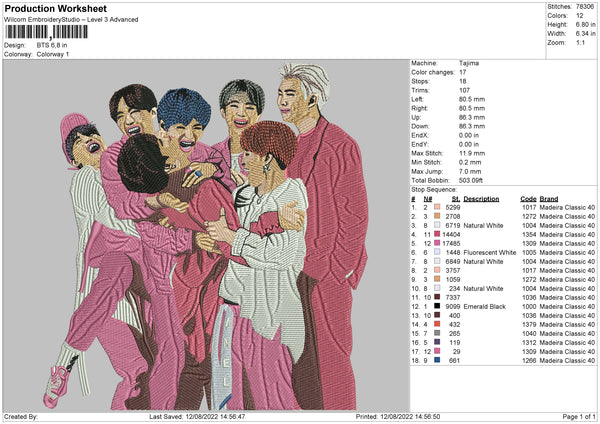The width and height of the screenshot is (600, 424).
Task: Click the thread code '1312'
Action: [x=529, y=342]
